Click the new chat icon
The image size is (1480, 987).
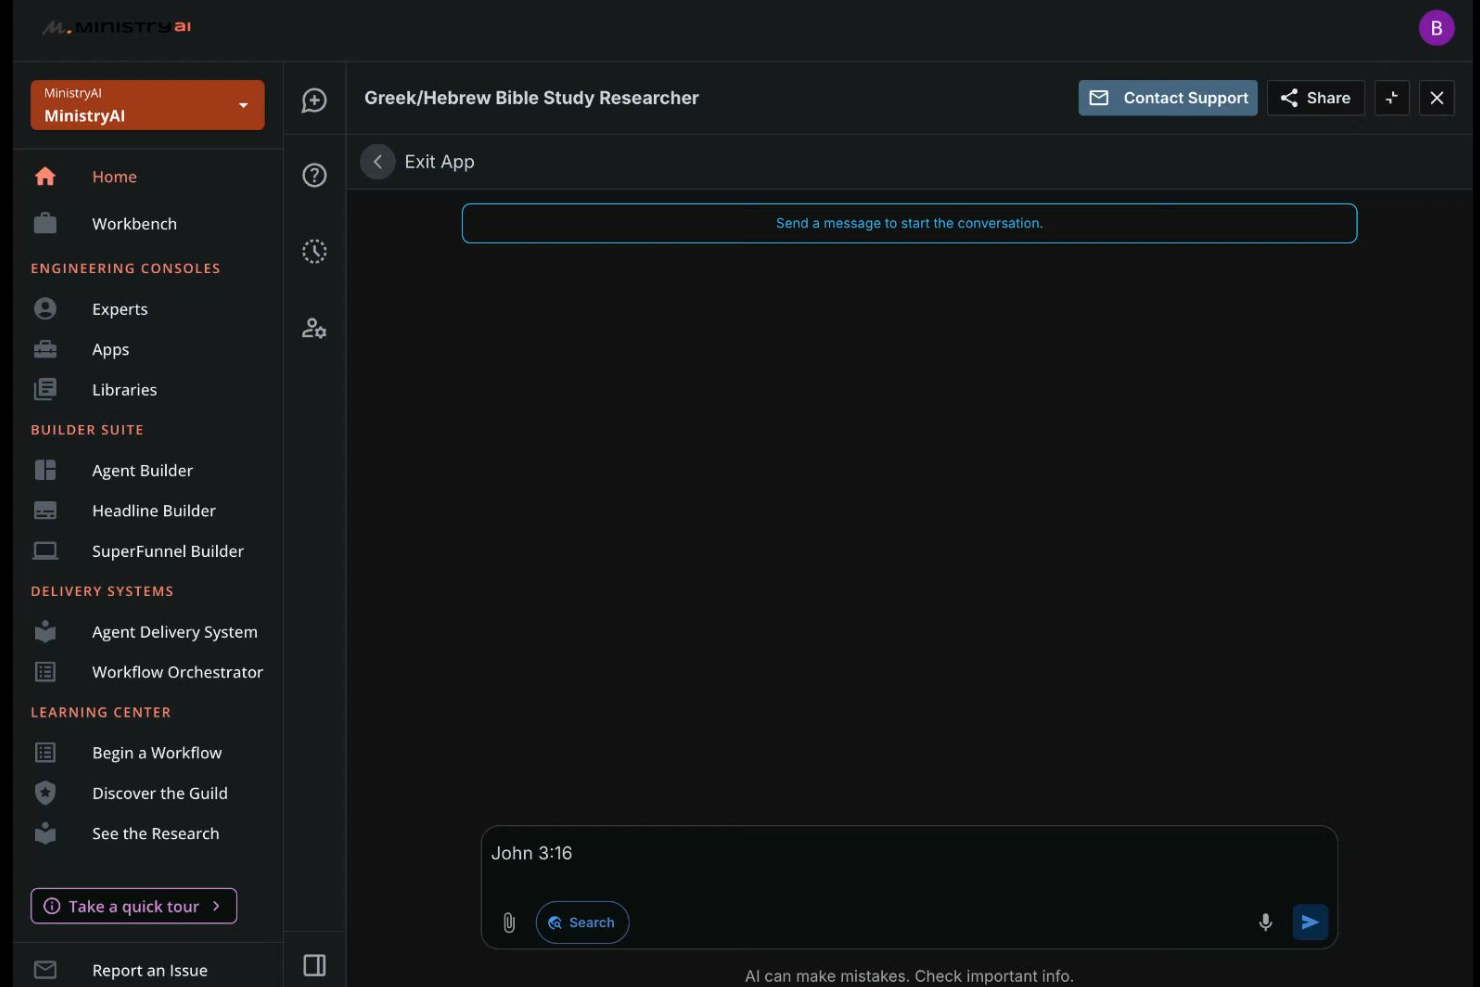coord(314,100)
